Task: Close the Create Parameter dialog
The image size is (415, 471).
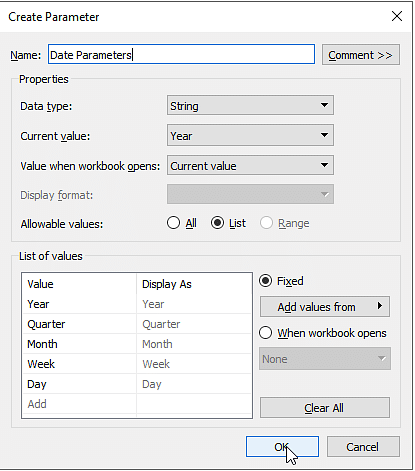Action: (397, 16)
